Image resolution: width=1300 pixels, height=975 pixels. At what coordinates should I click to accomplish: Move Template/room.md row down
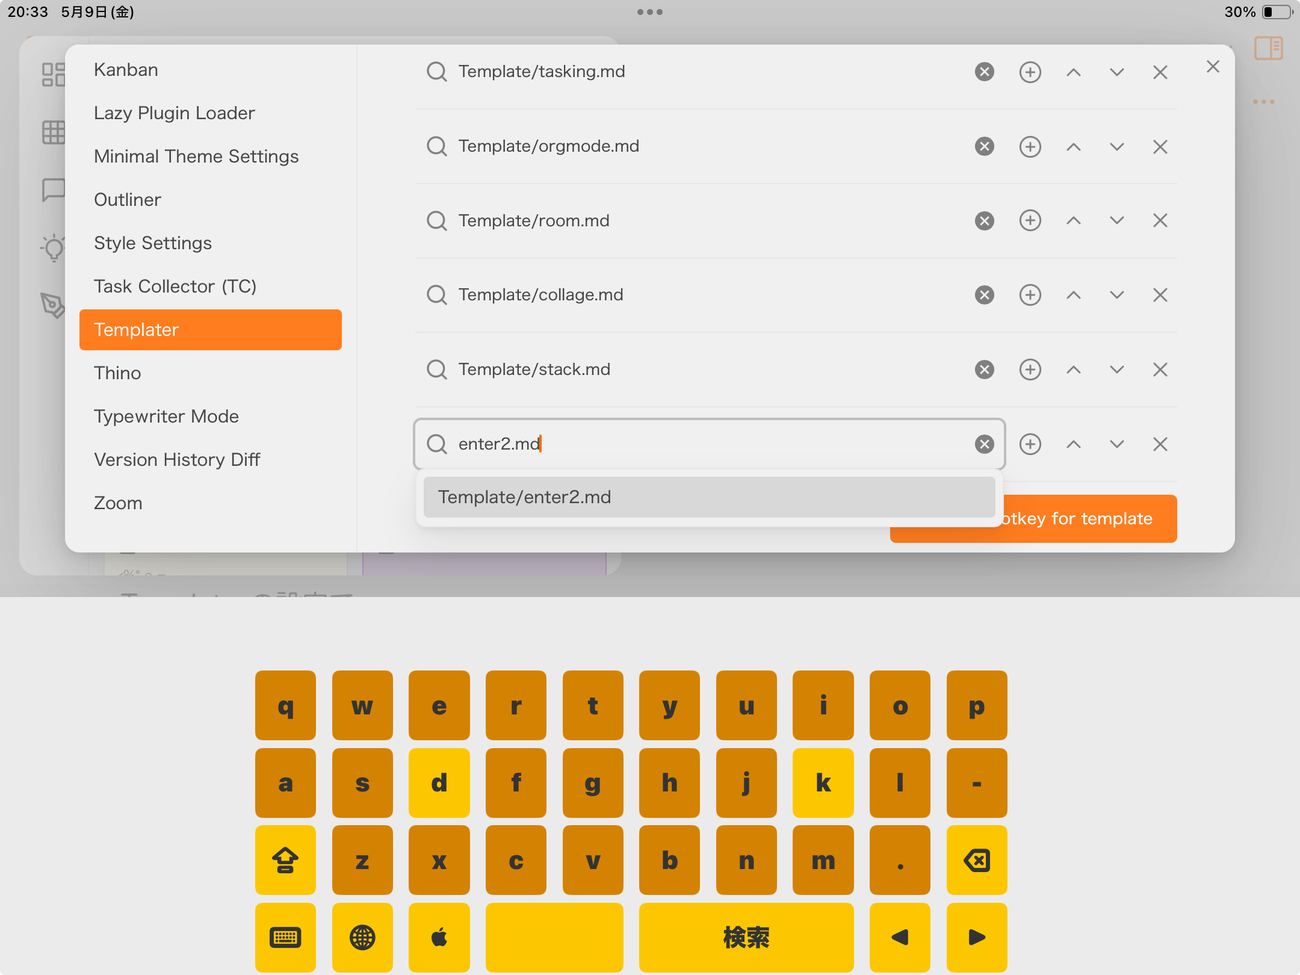pyautogui.click(x=1117, y=221)
